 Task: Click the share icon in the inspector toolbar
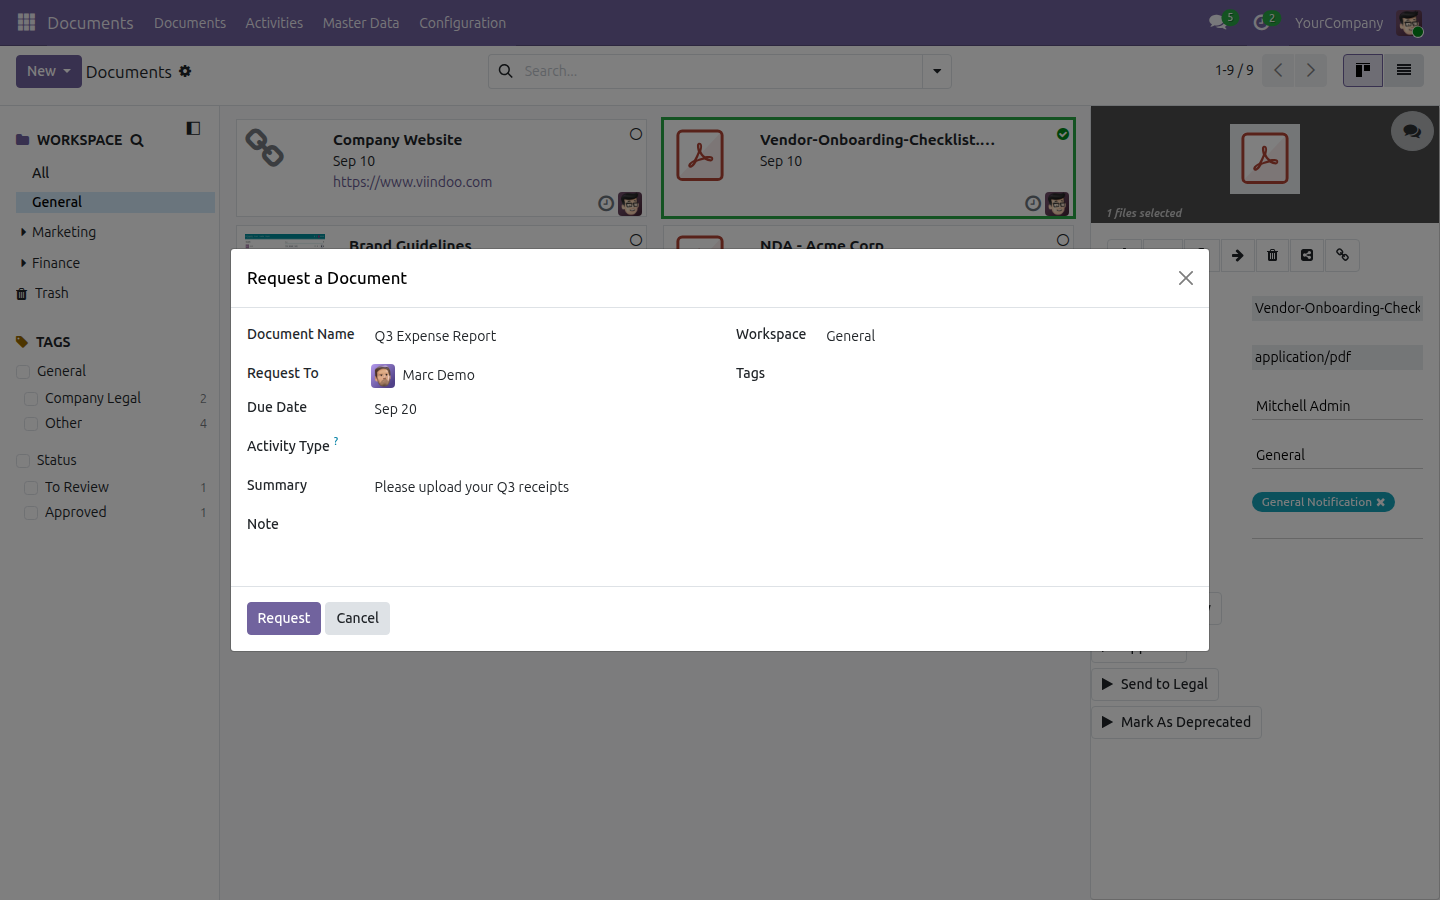coord(1307,255)
